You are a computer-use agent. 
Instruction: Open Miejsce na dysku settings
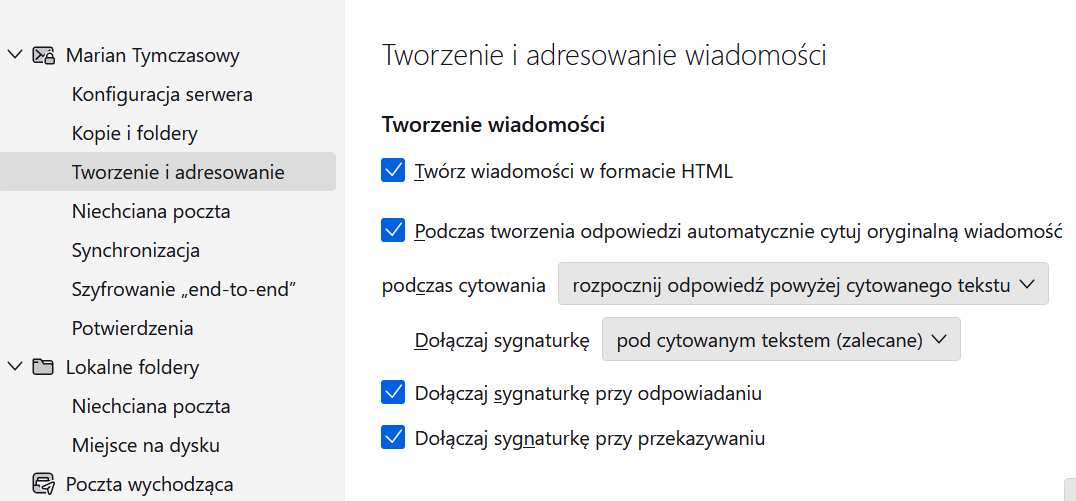pos(146,445)
